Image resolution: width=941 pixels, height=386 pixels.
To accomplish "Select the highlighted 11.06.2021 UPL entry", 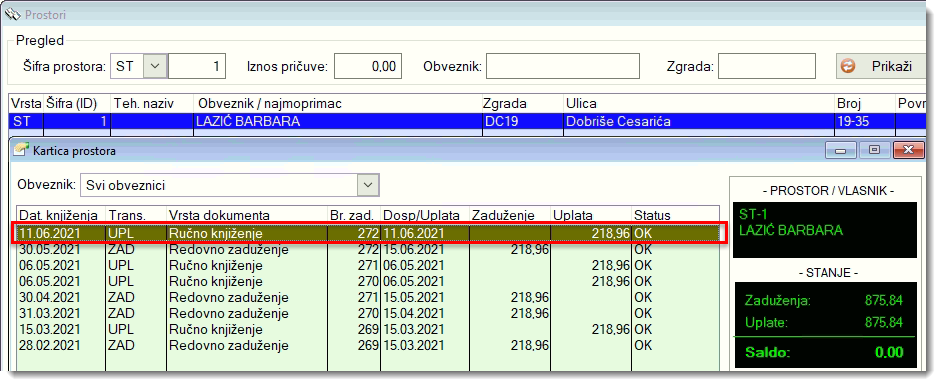I will pos(368,233).
